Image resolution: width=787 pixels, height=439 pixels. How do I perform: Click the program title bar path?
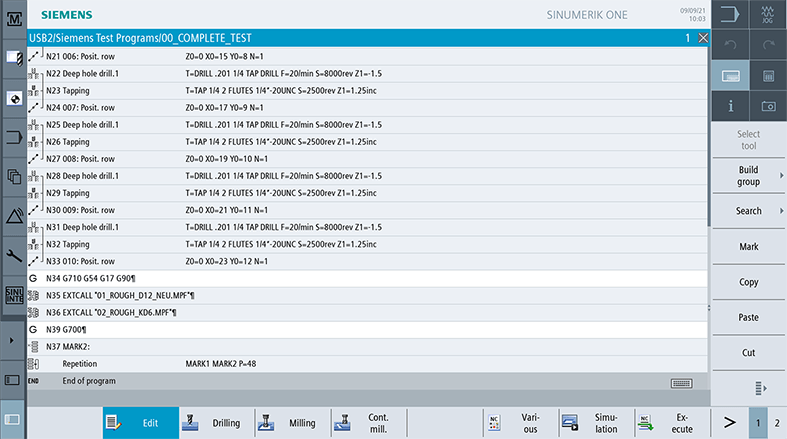(140, 38)
